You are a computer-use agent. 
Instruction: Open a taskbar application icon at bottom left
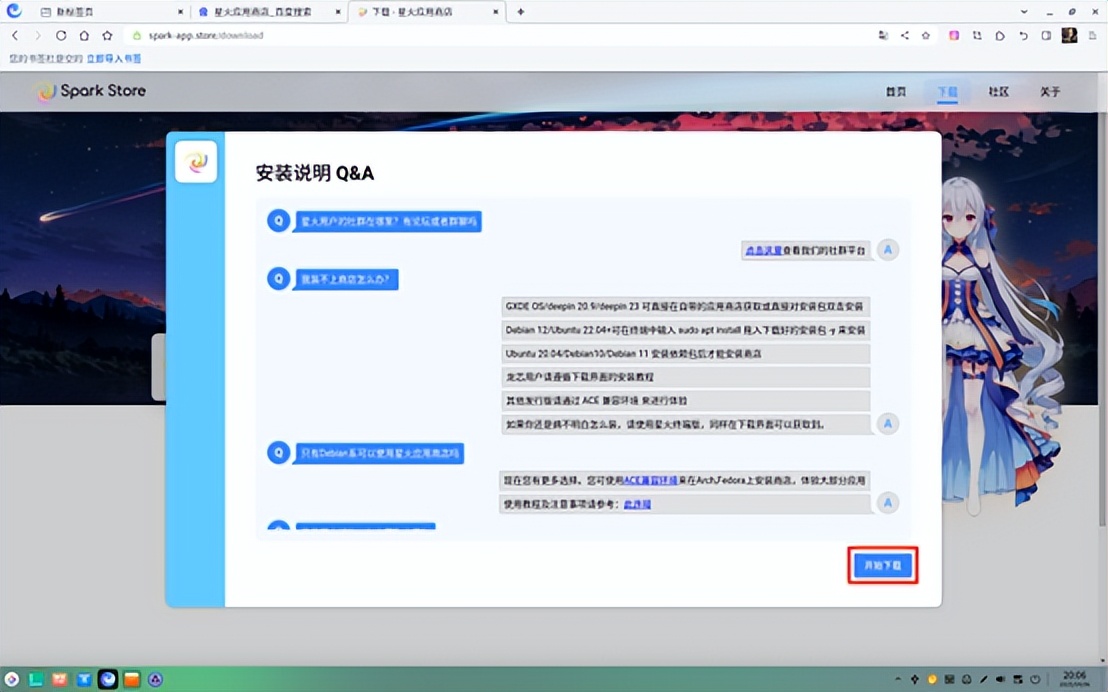tap(35, 679)
